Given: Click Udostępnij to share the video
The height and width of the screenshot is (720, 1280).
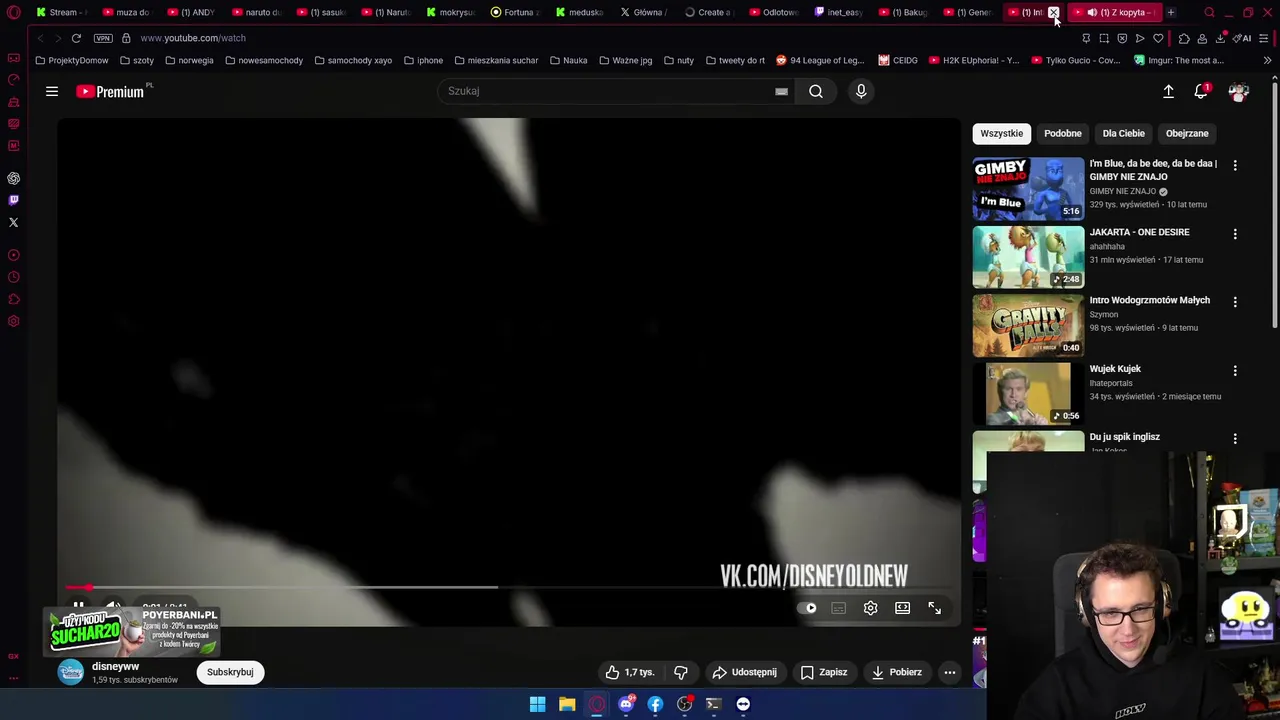Looking at the screenshot, I should (744, 672).
